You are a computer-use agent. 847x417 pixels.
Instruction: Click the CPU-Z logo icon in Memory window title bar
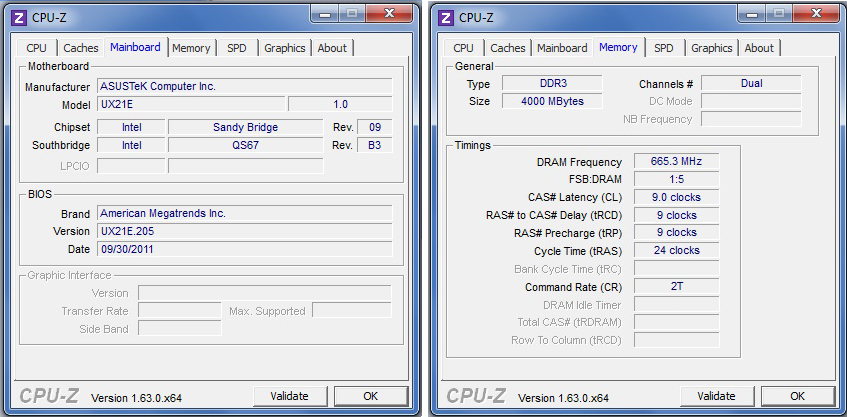pos(446,17)
